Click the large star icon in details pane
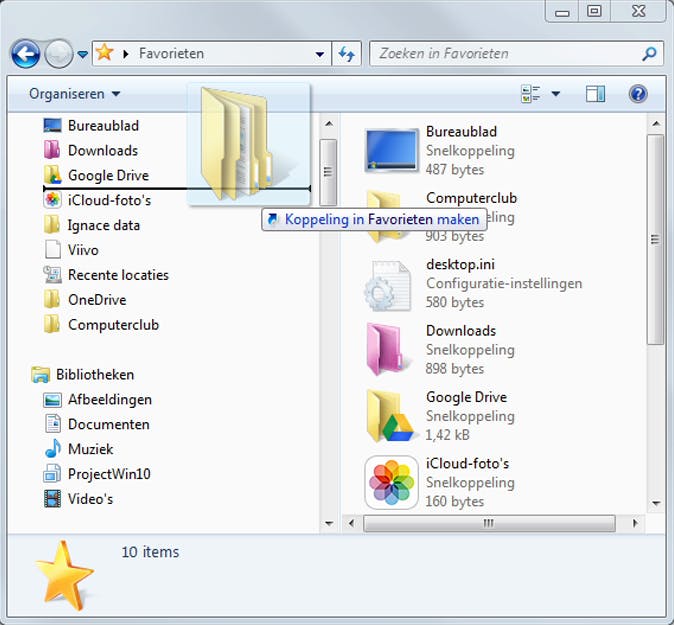This screenshot has height=625, width=674. pos(64,575)
